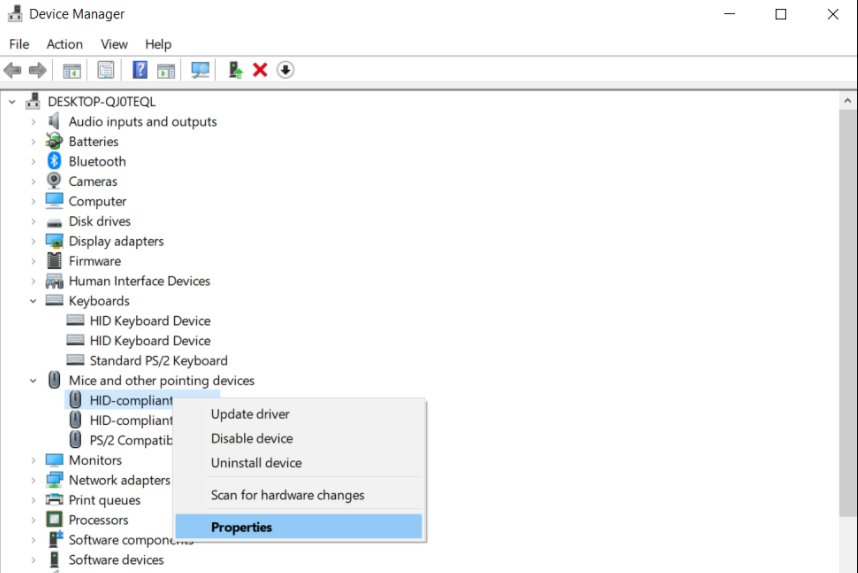Image resolution: width=858 pixels, height=573 pixels.
Task: Click the Help question mark toolbar icon
Action: tap(140, 70)
